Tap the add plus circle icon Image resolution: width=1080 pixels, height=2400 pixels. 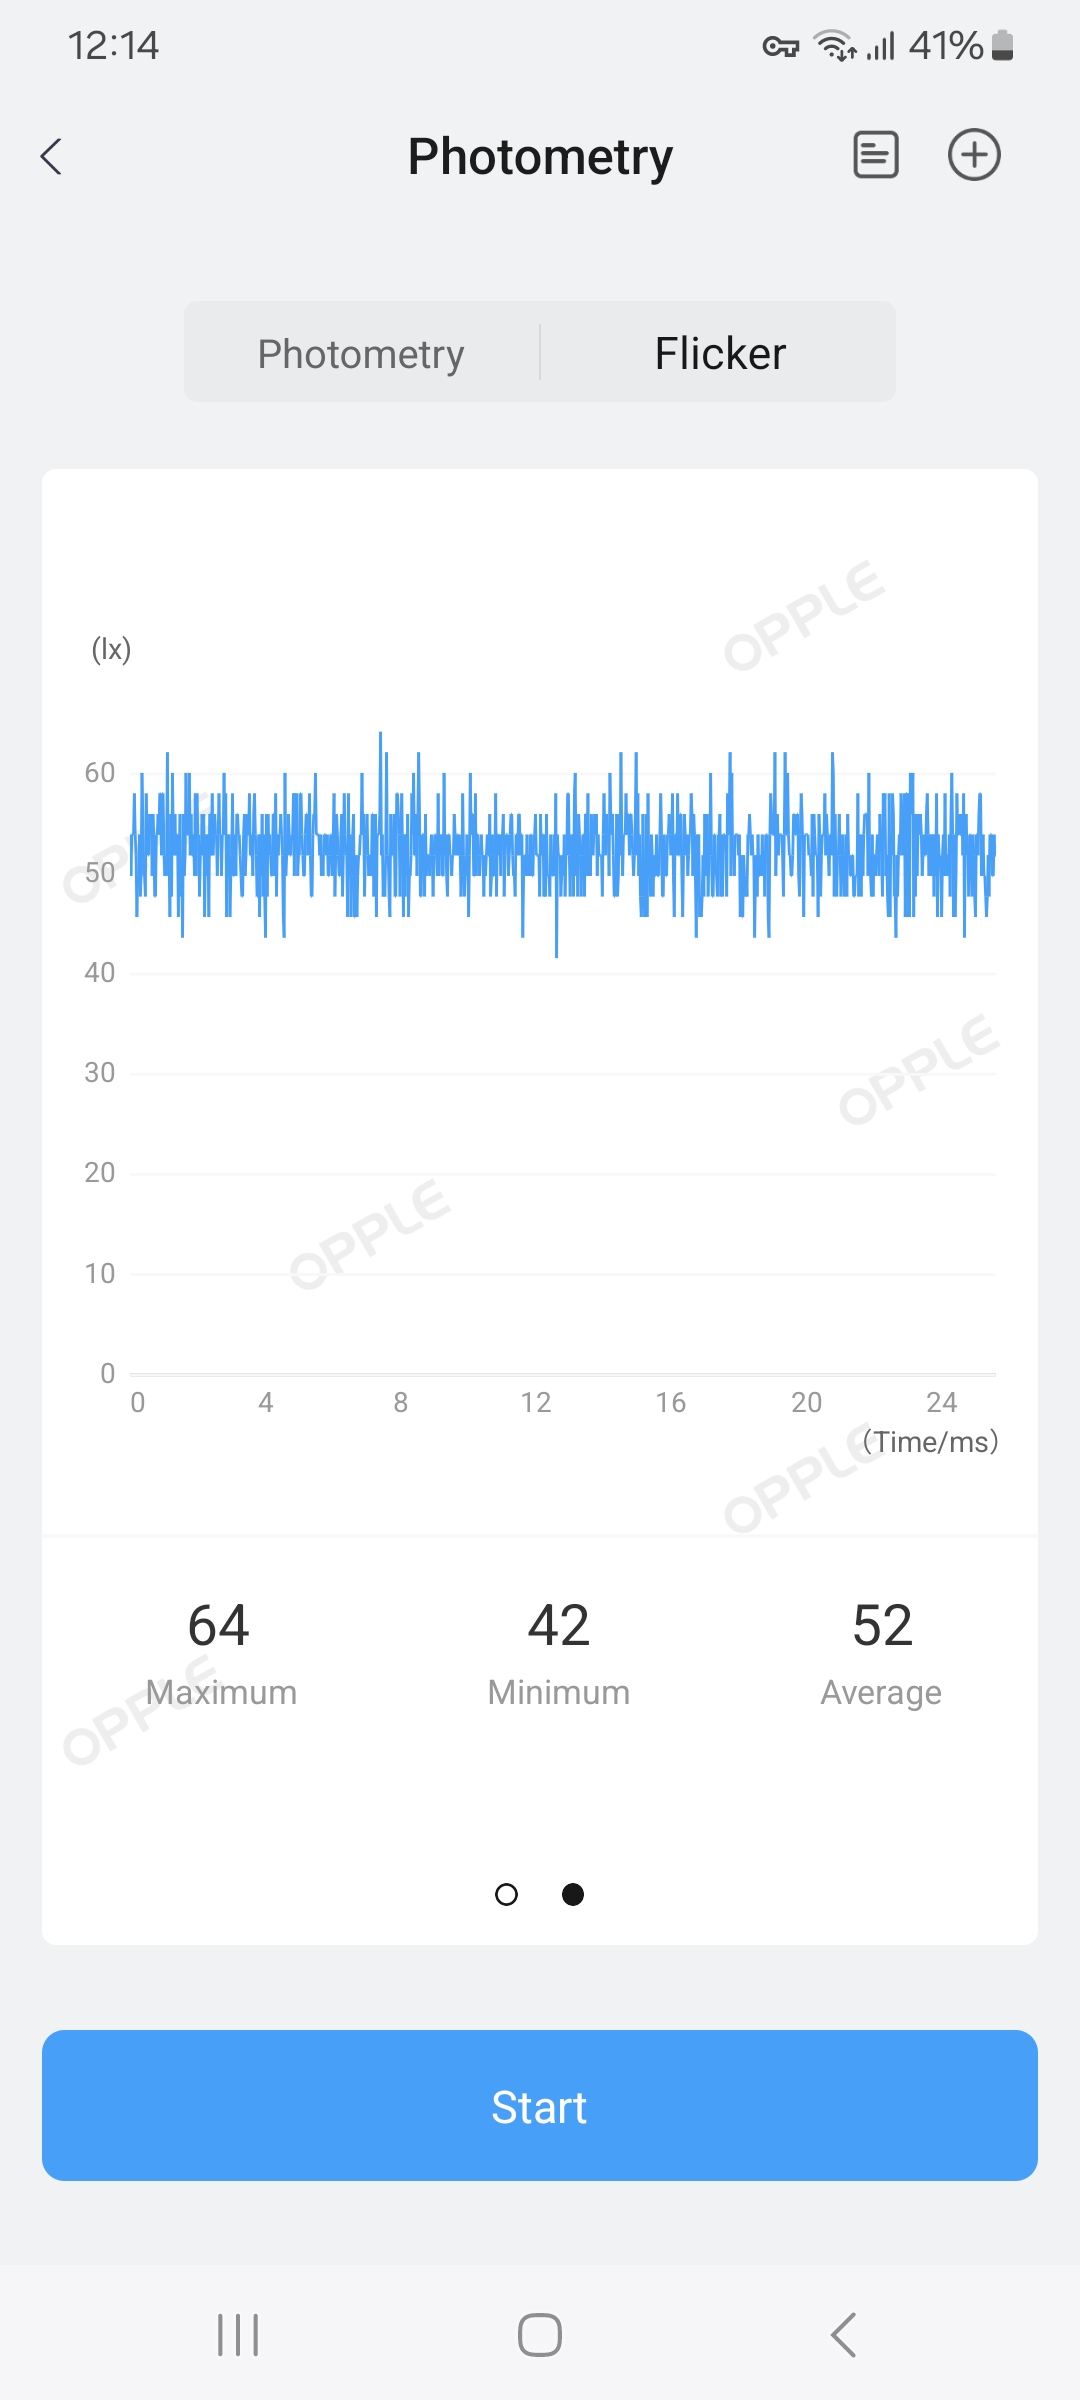pos(974,155)
